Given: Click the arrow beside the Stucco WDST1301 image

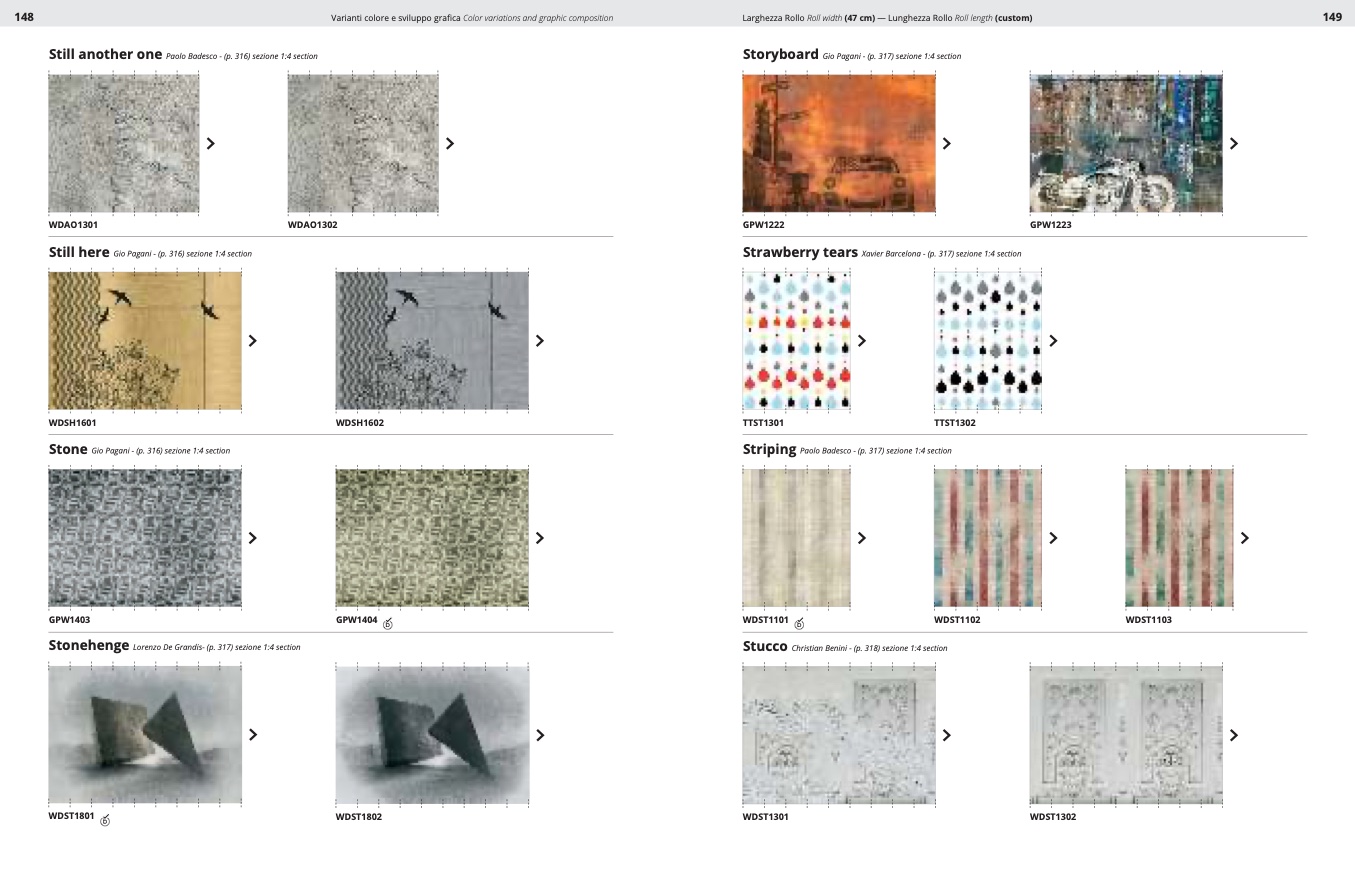Looking at the screenshot, I should pos(946,735).
